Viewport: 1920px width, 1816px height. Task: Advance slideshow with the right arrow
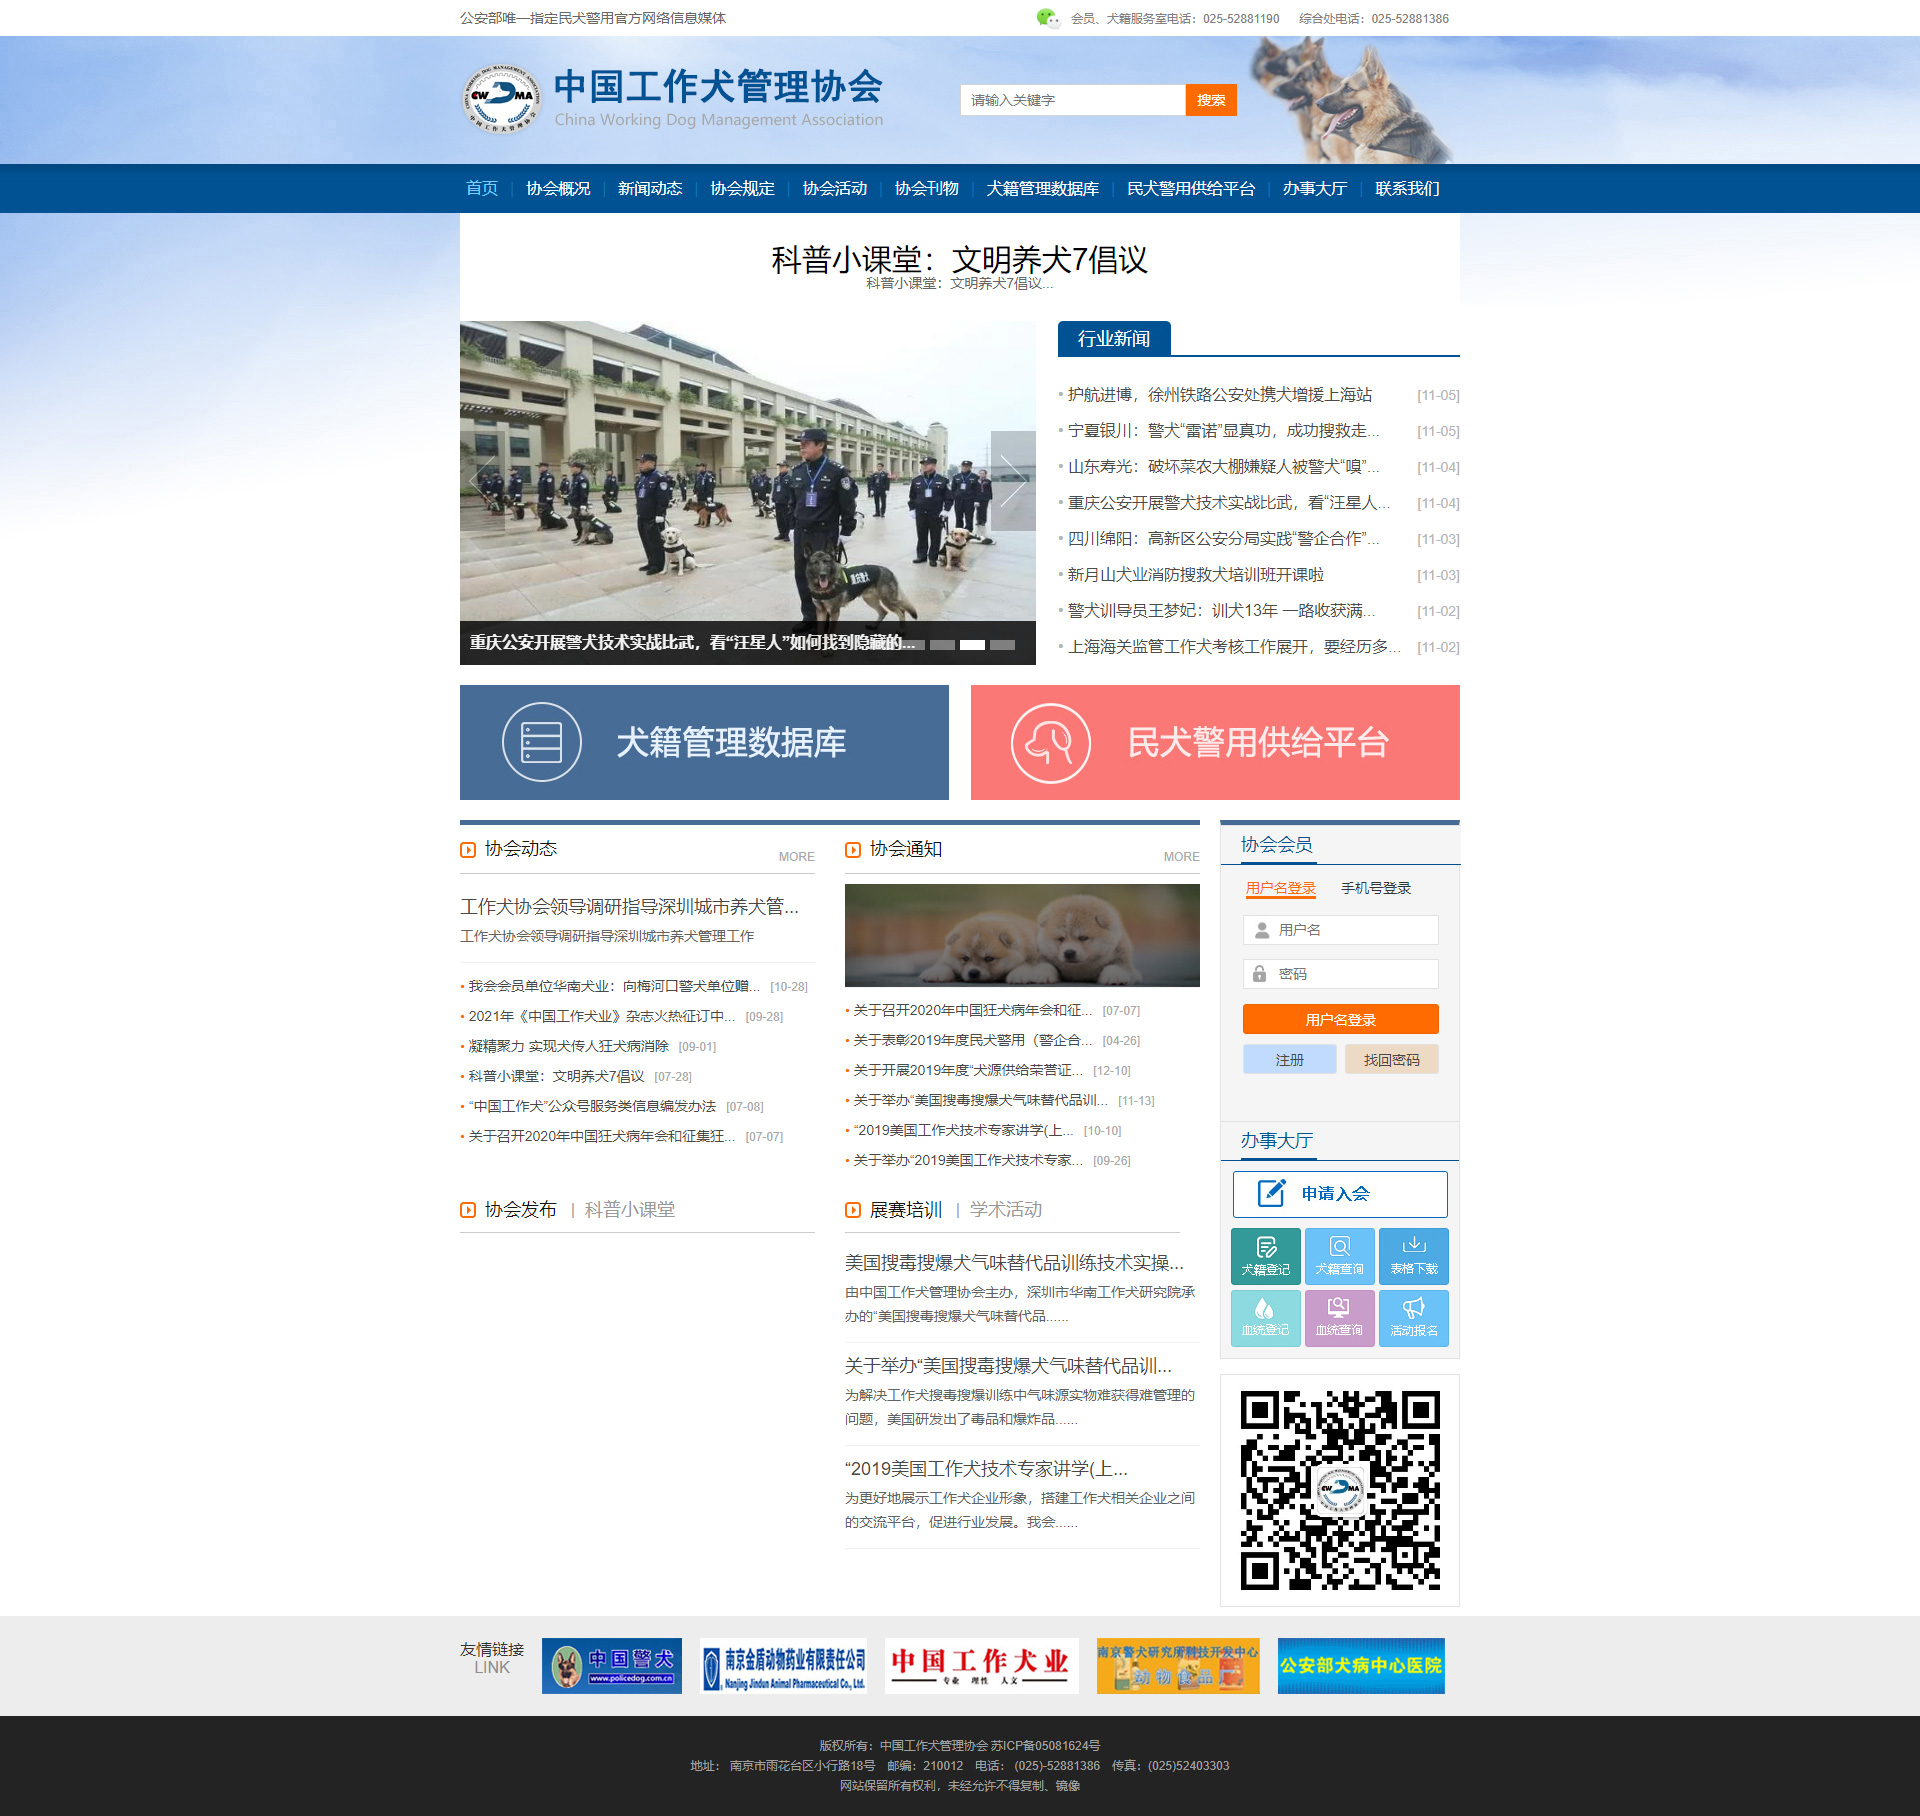(1012, 481)
